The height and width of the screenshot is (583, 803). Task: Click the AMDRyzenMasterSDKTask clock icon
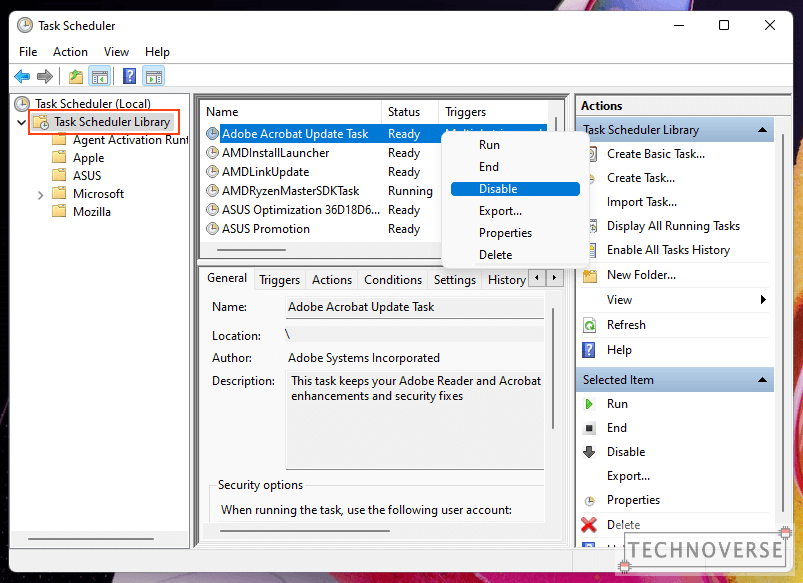[212, 191]
